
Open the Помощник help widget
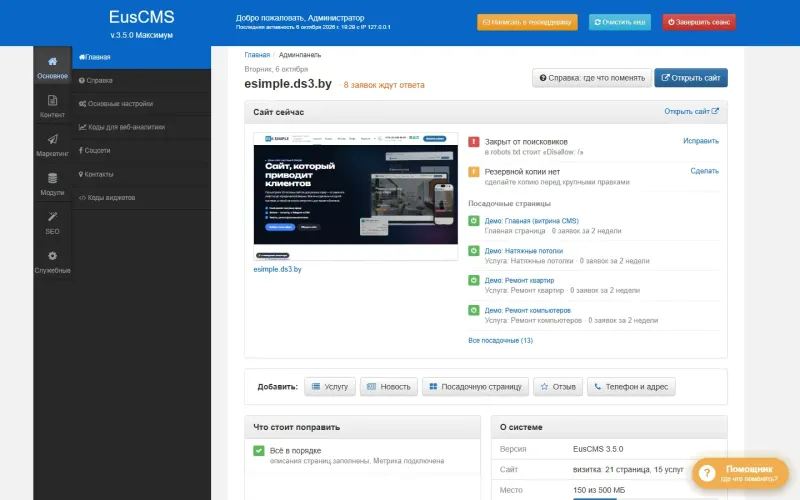point(740,473)
